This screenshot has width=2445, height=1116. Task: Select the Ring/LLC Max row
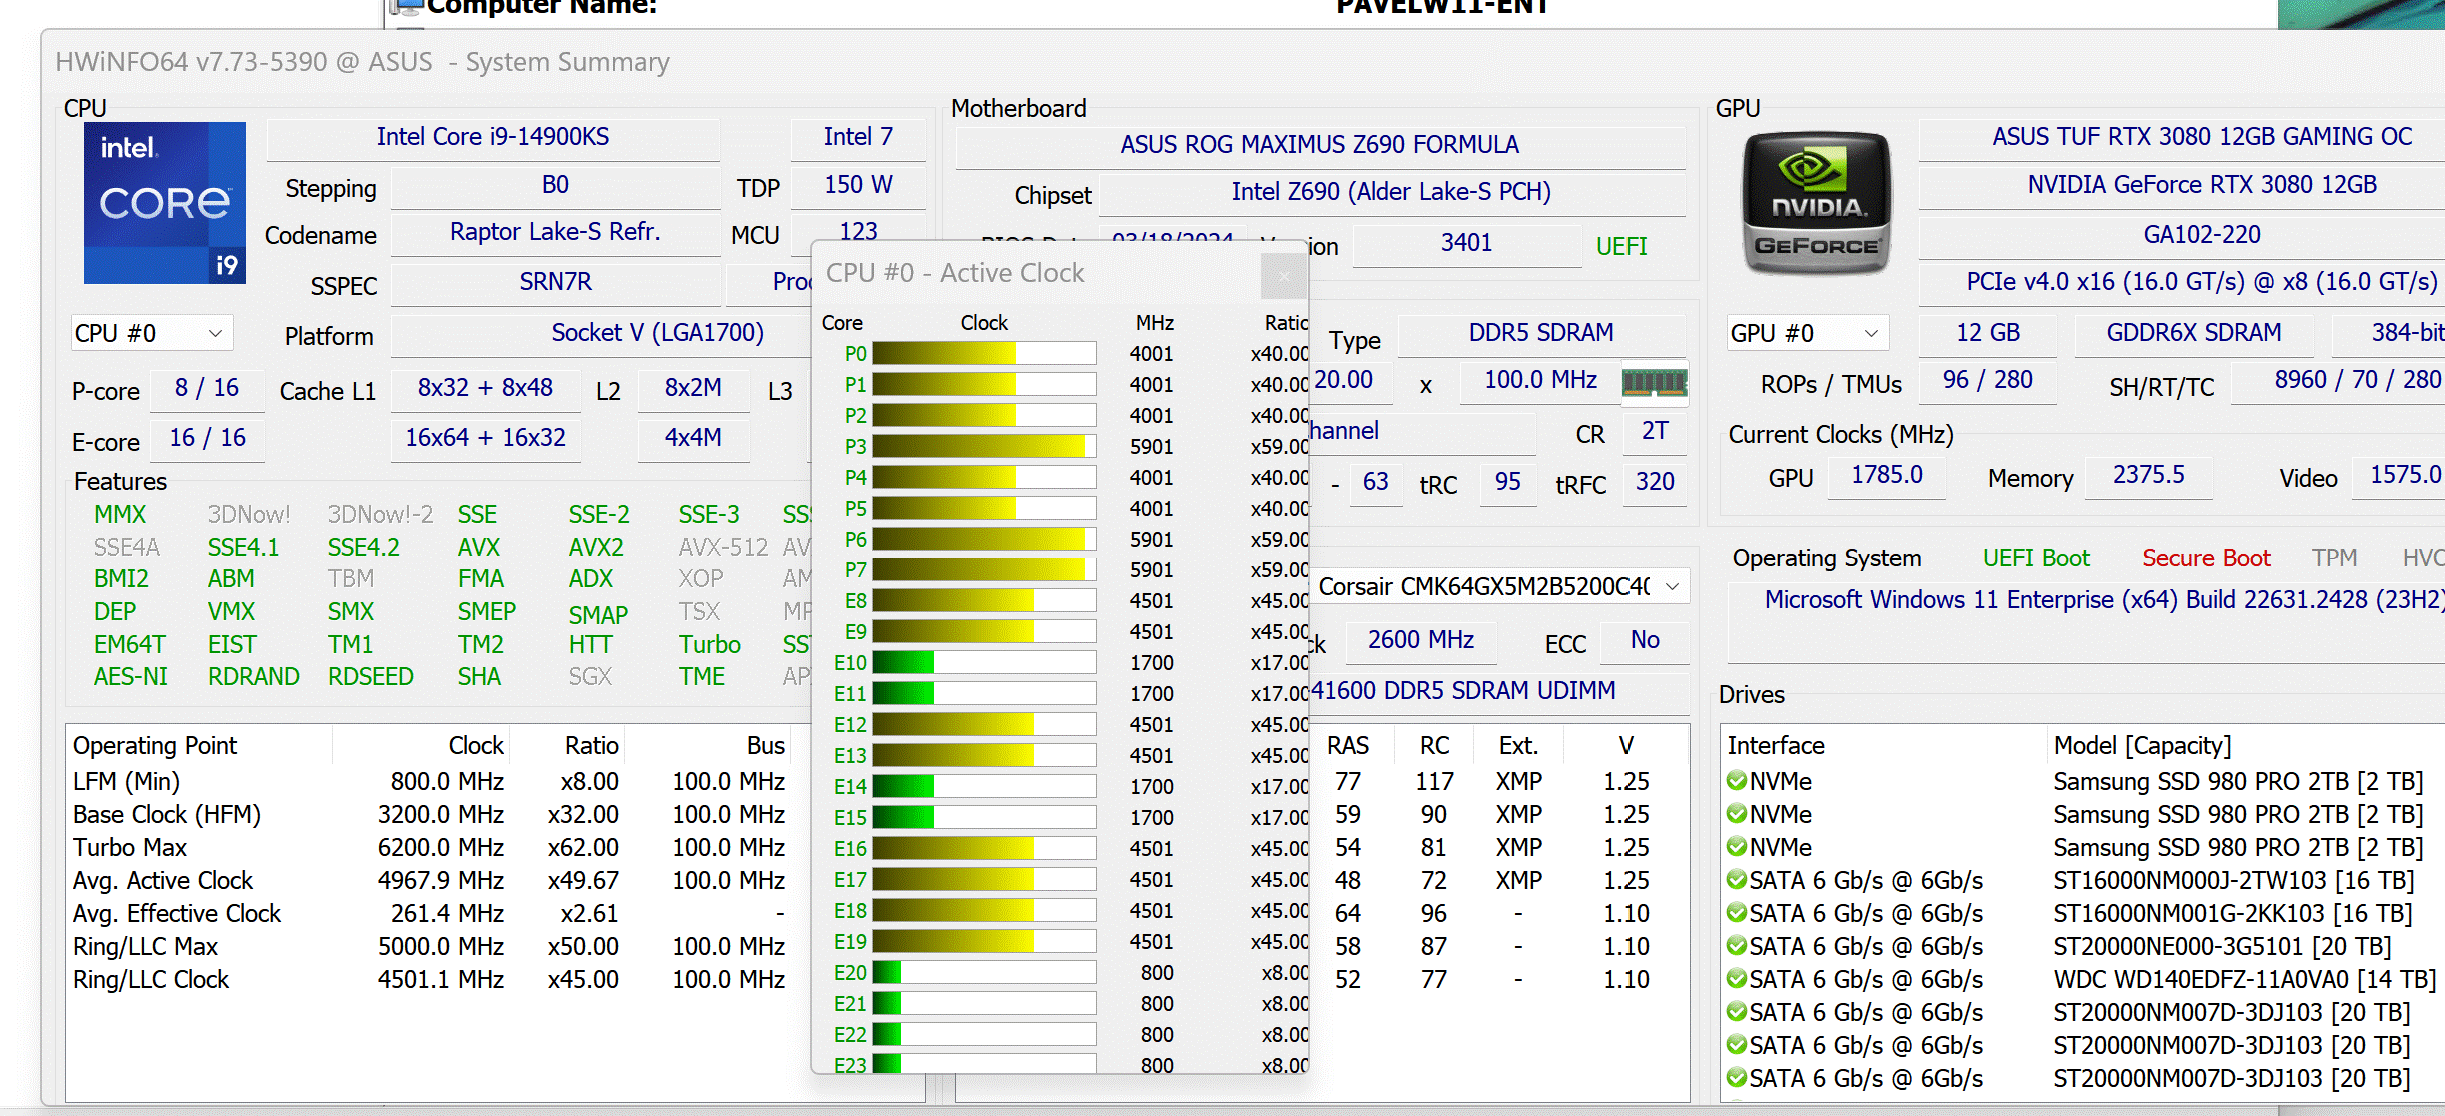click(430, 947)
